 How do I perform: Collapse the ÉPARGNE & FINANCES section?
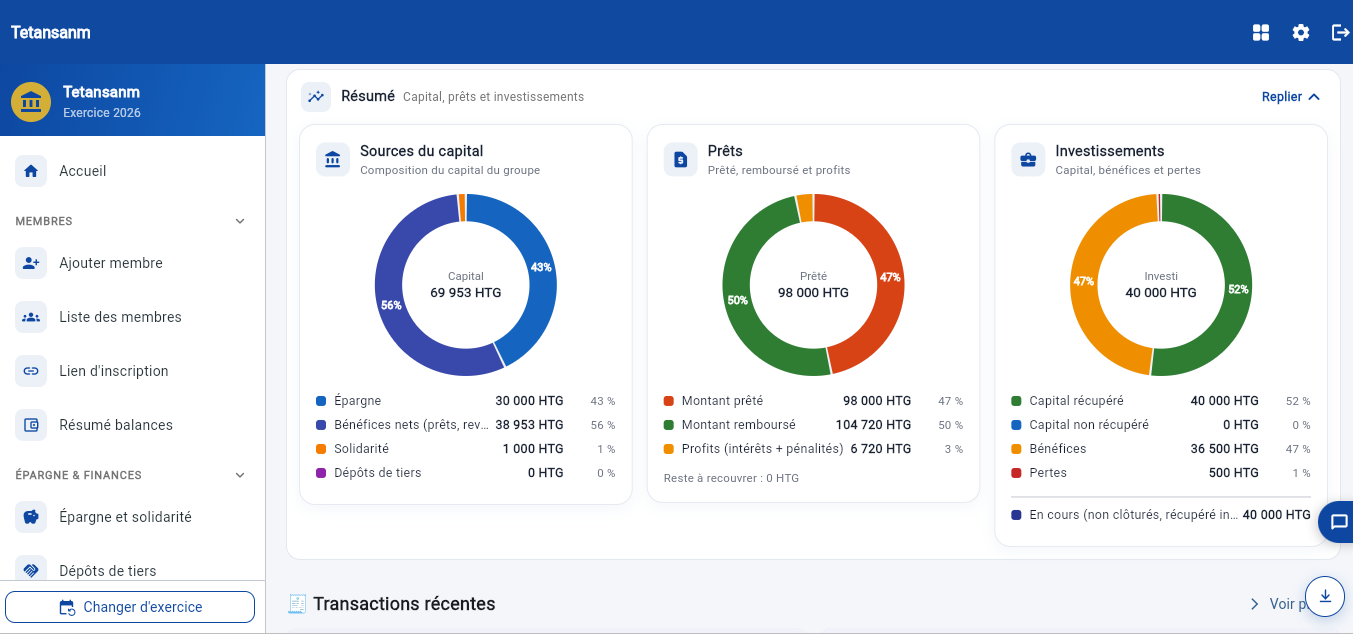coord(240,475)
